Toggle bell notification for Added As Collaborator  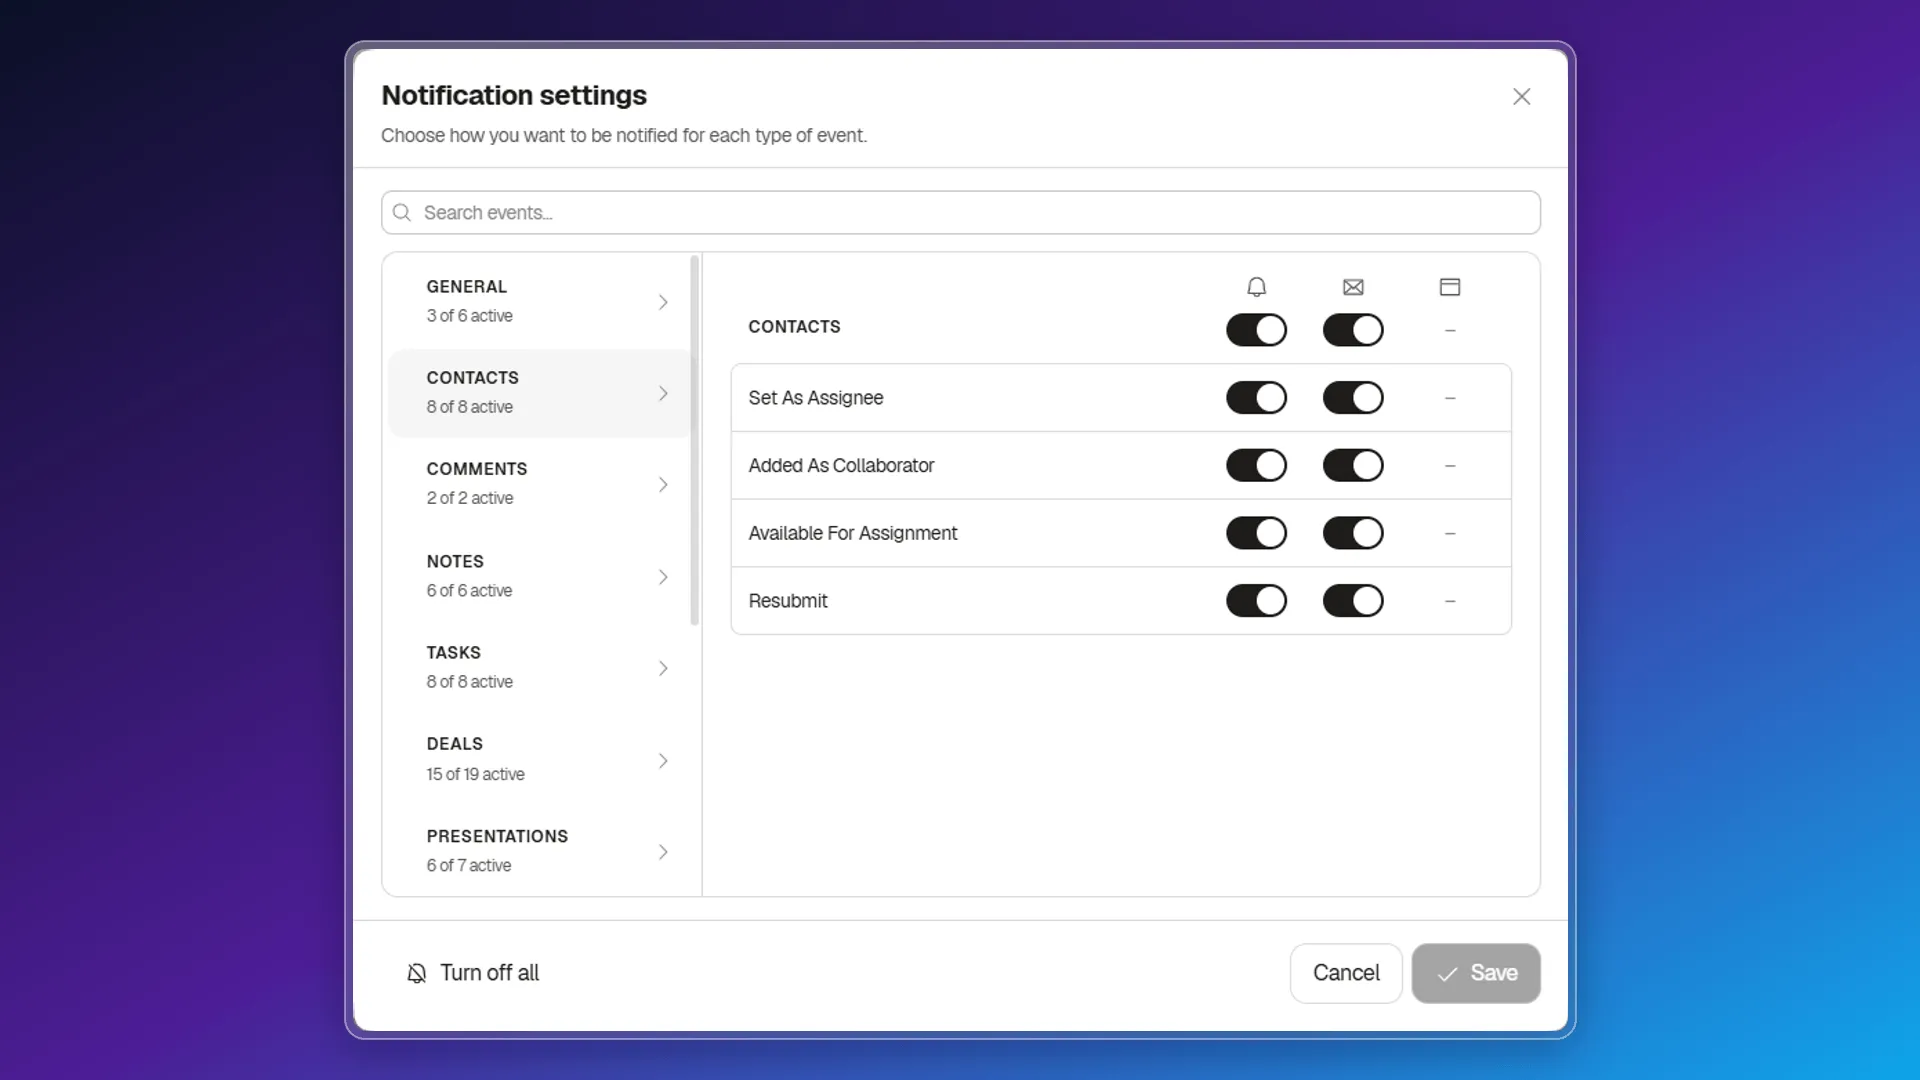(1256, 465)
